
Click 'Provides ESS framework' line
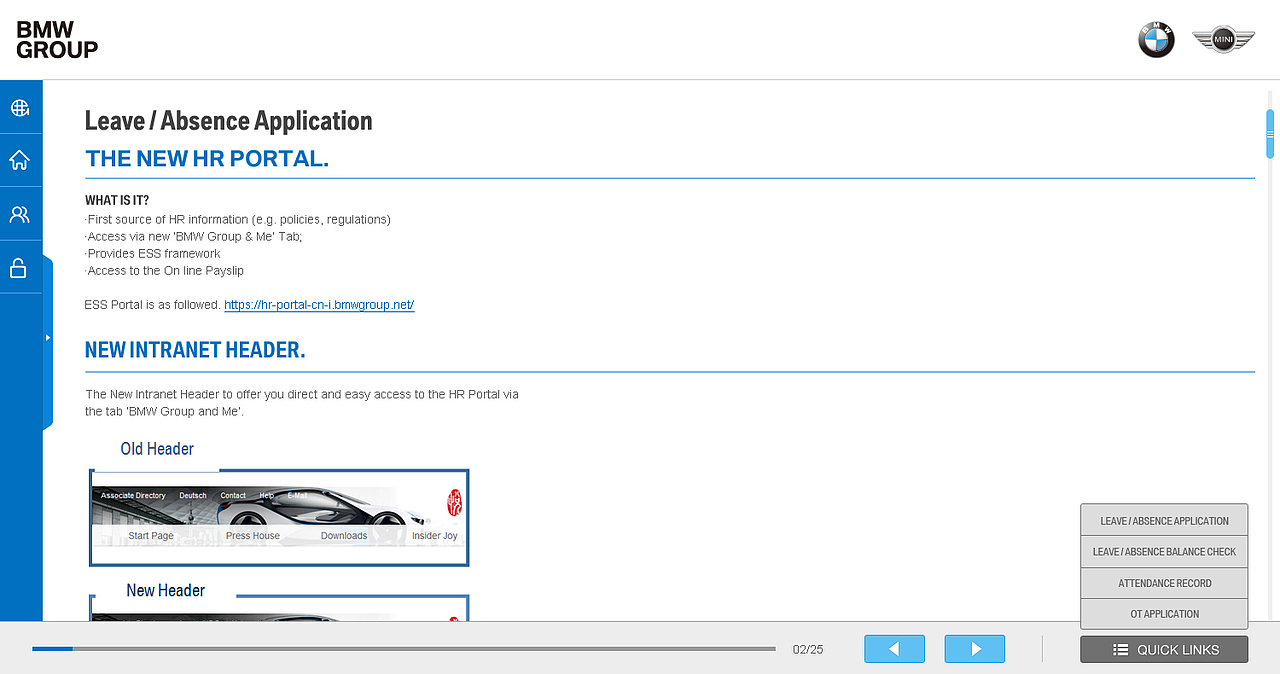click(153, 254)
